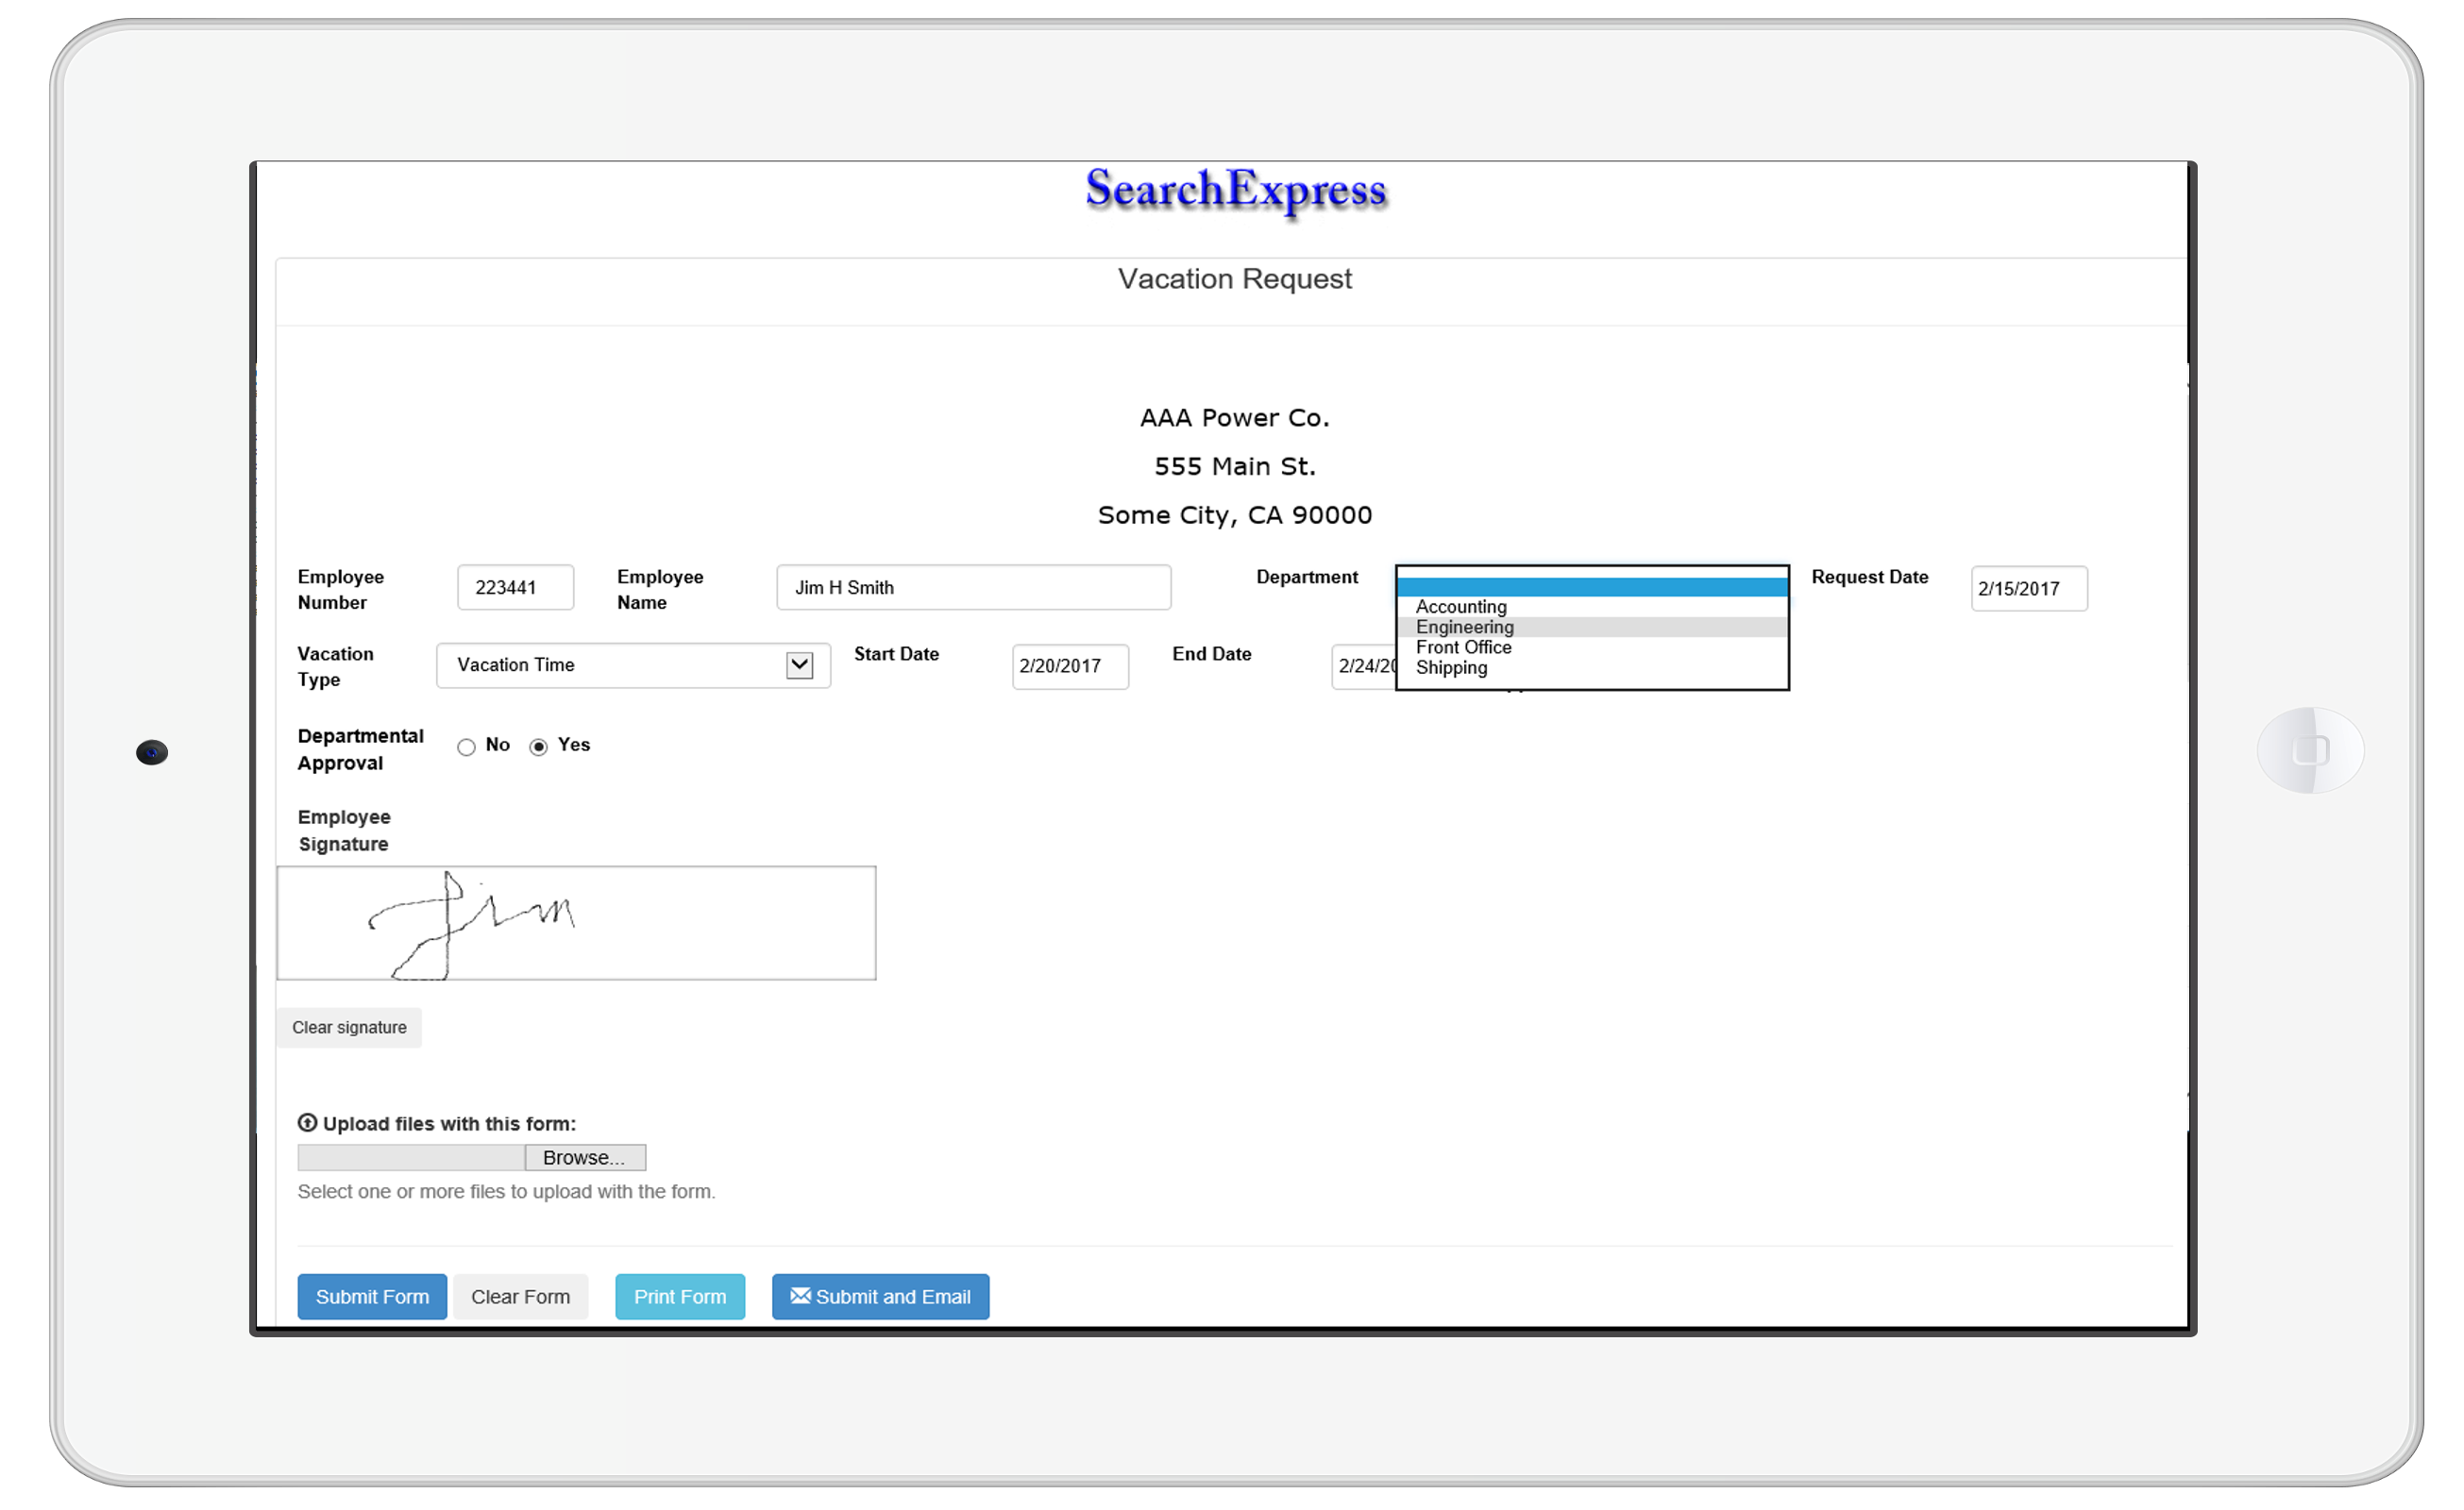Clear the employee signature
2464x1510 pixels.
click(x=349, y=1027)
